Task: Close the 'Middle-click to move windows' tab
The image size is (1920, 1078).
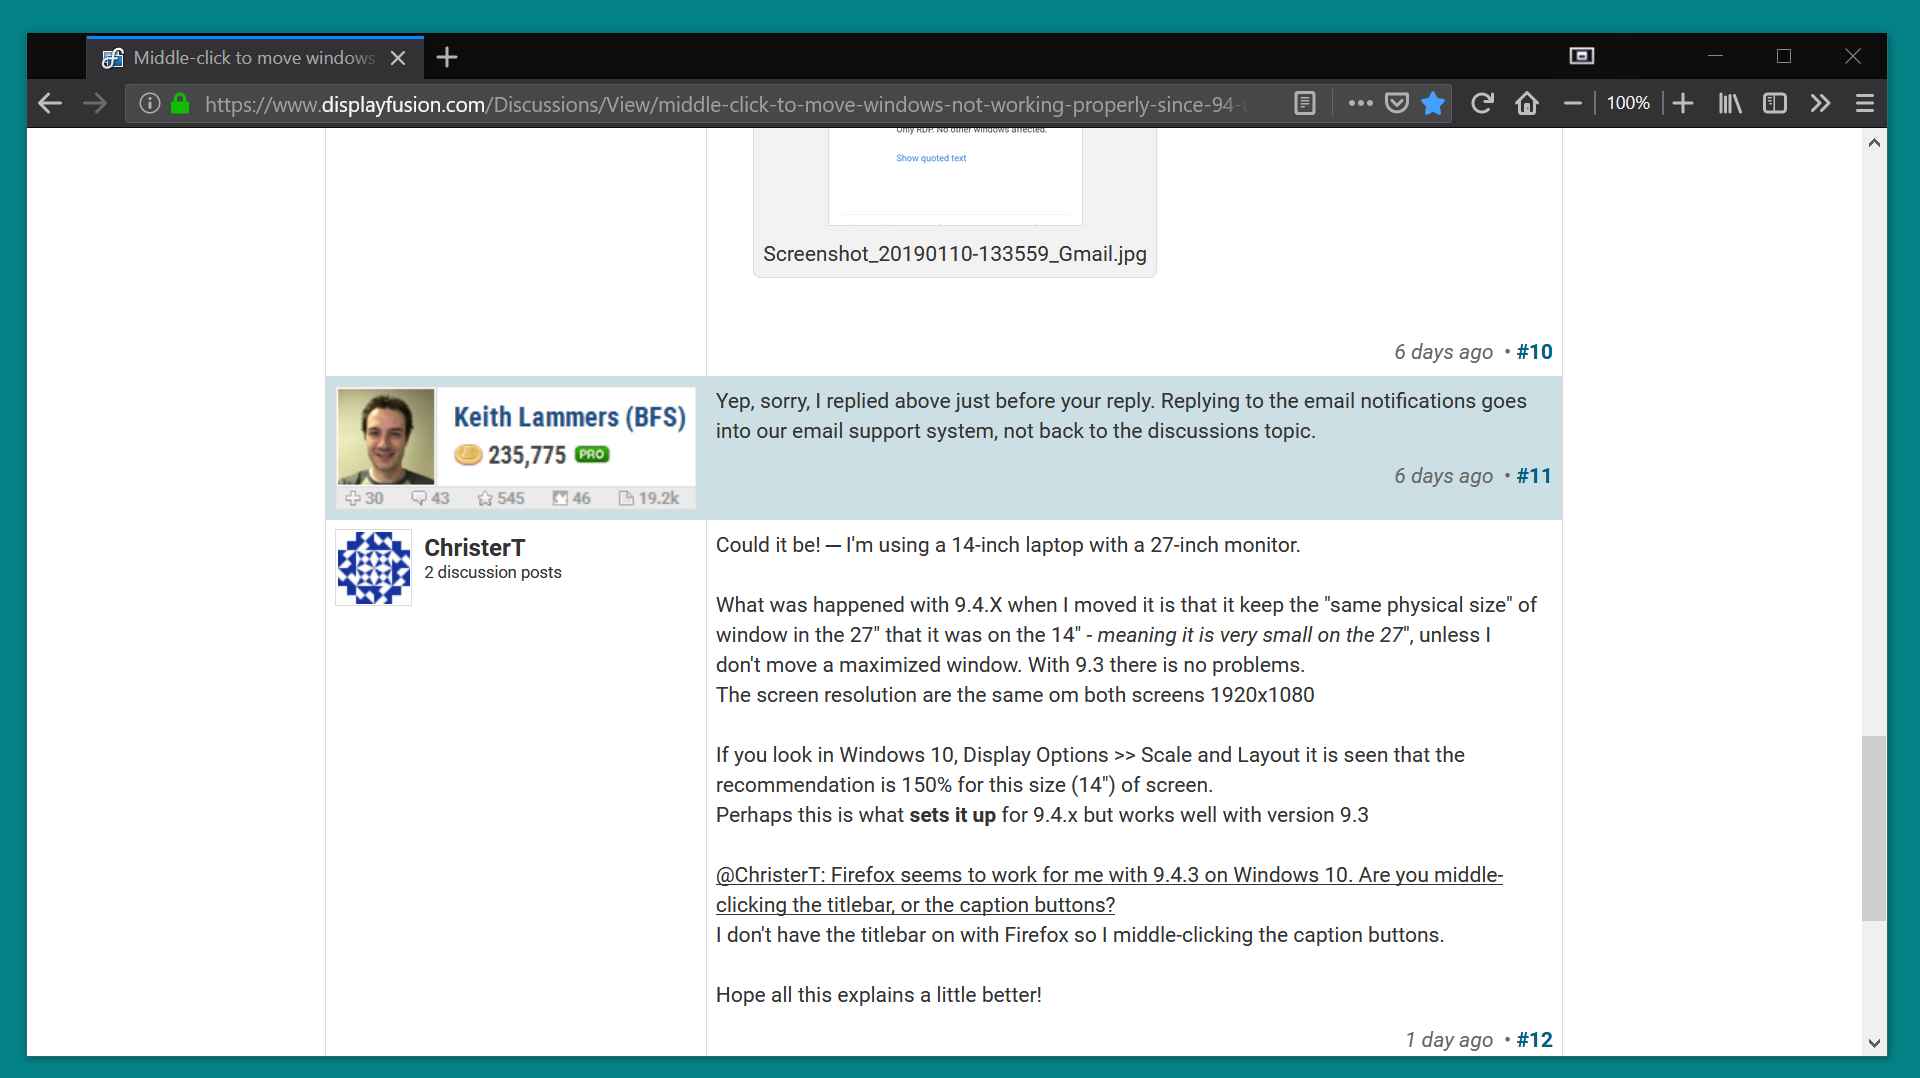Action: 398,58
